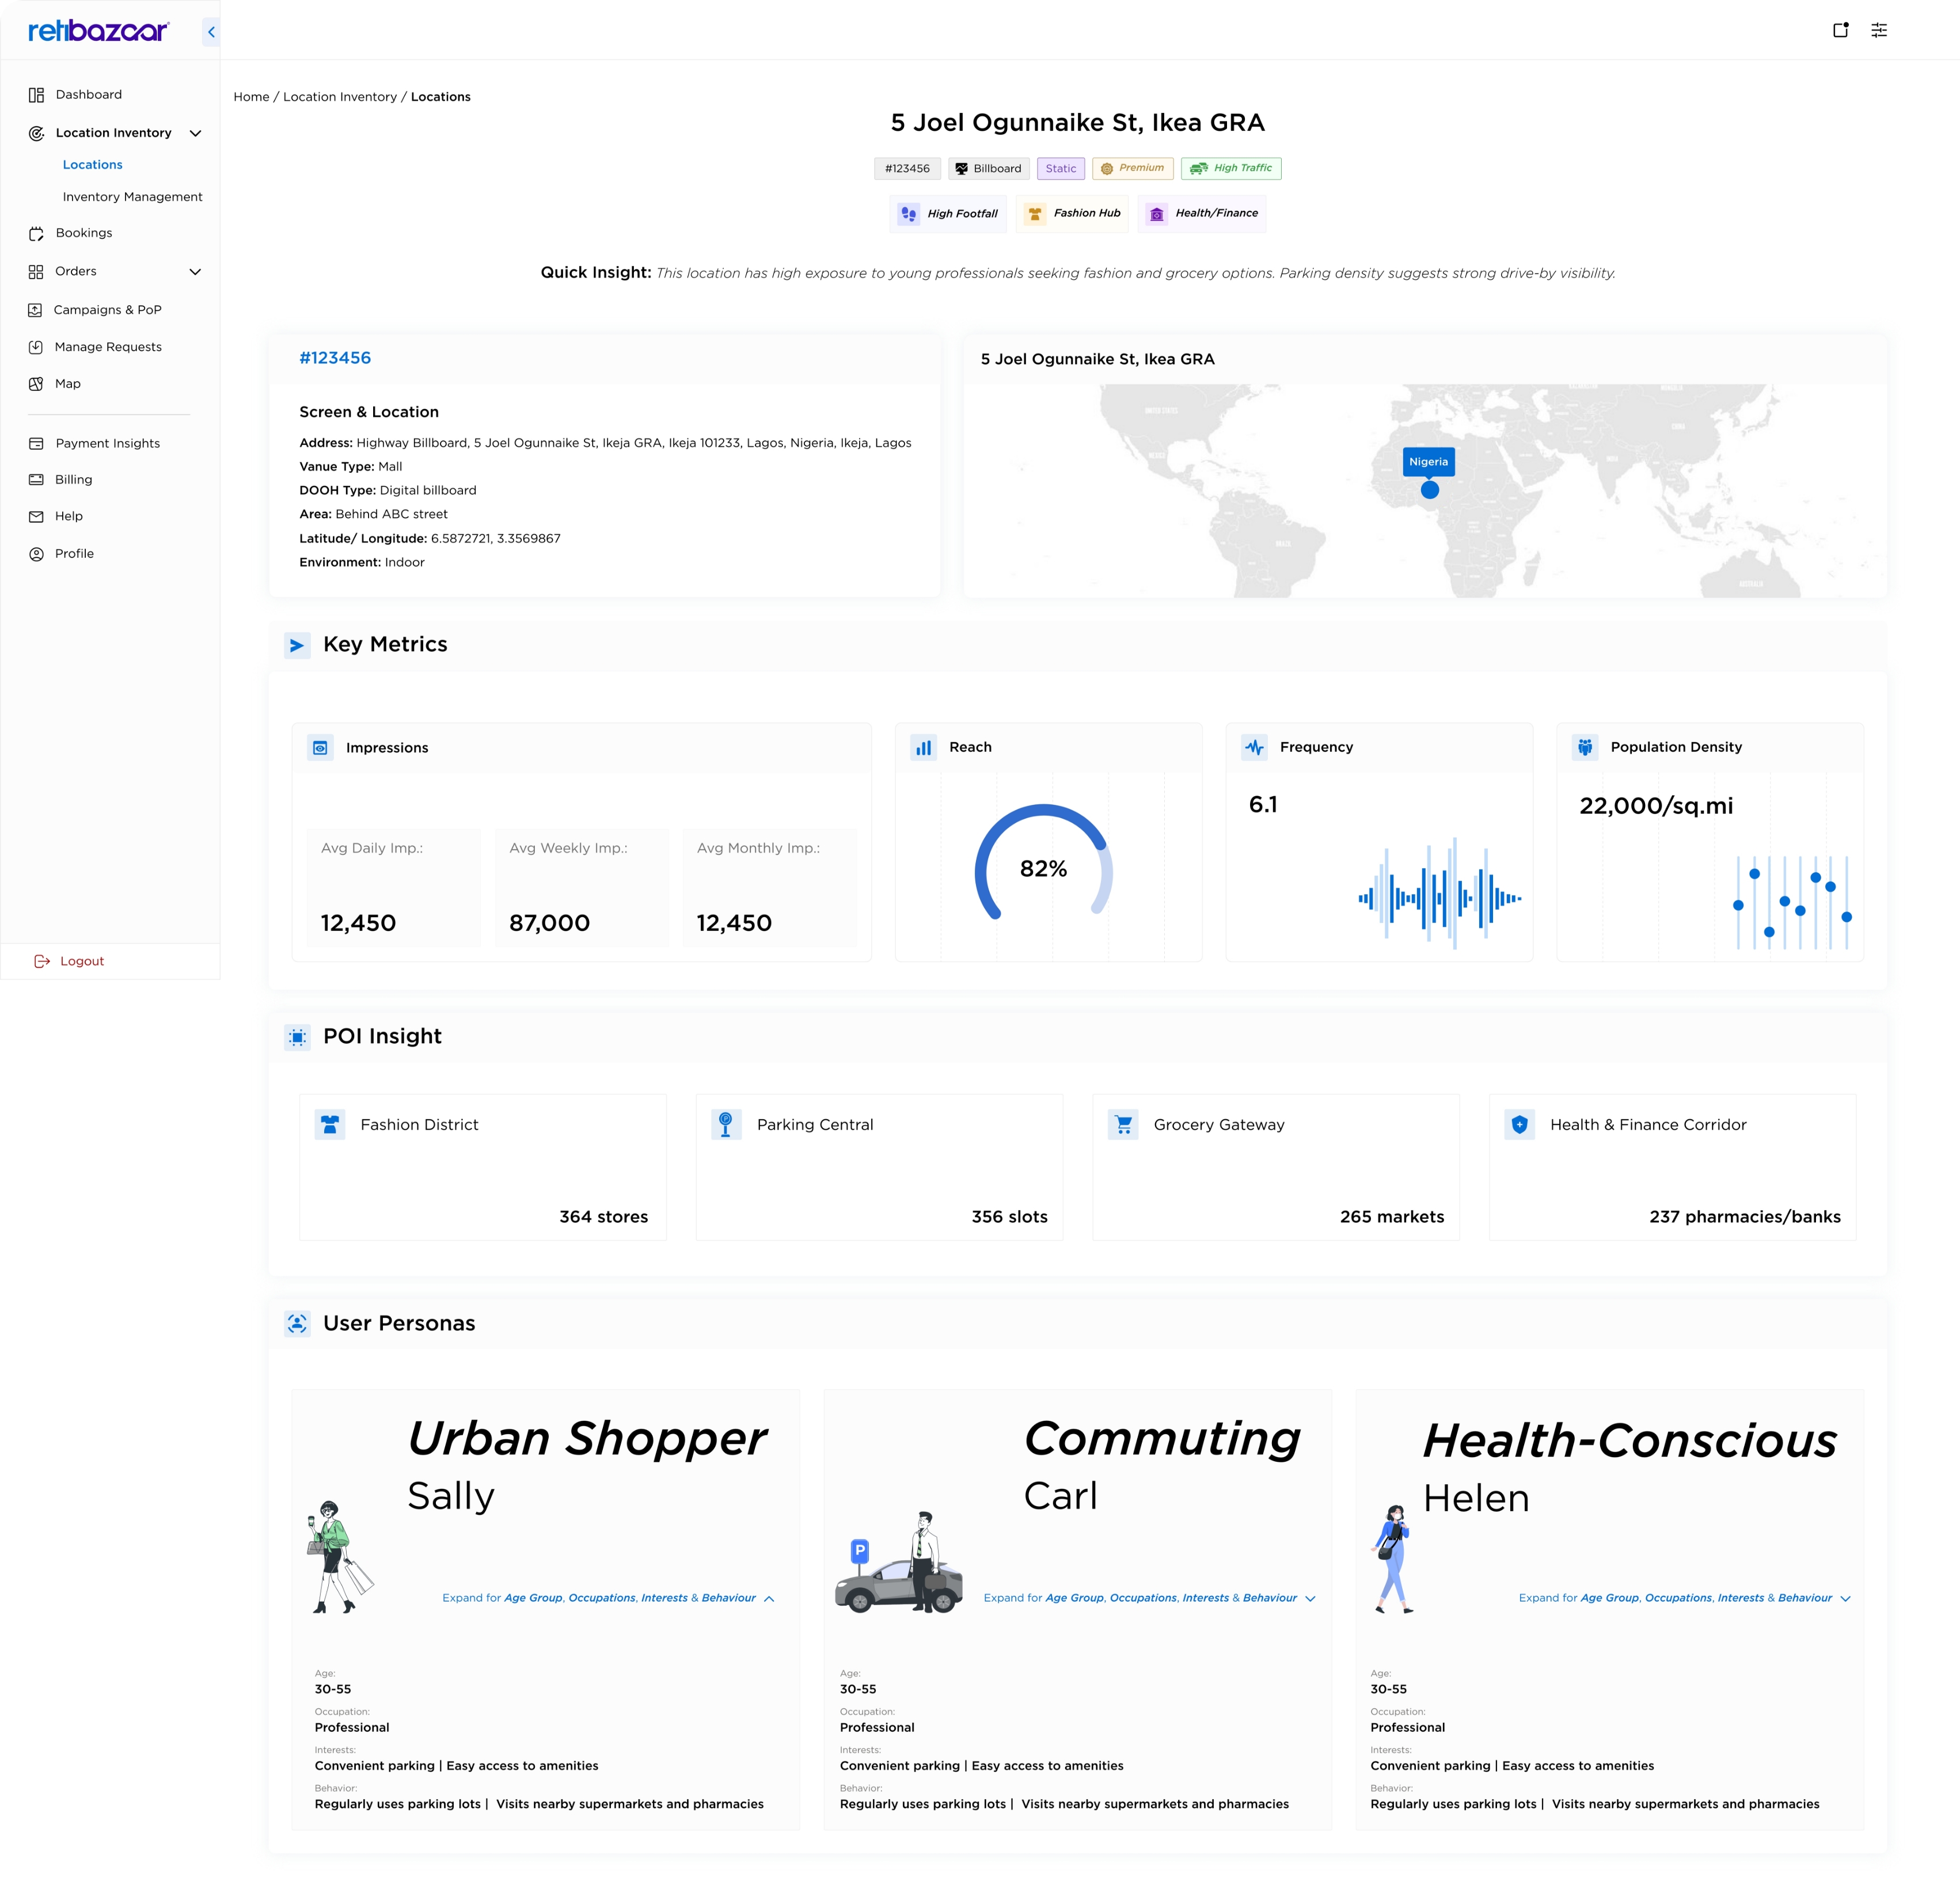Click the Nigeria map marker label
The height and width of the screenshot is (1893, 1960).
pos(1428,462)
